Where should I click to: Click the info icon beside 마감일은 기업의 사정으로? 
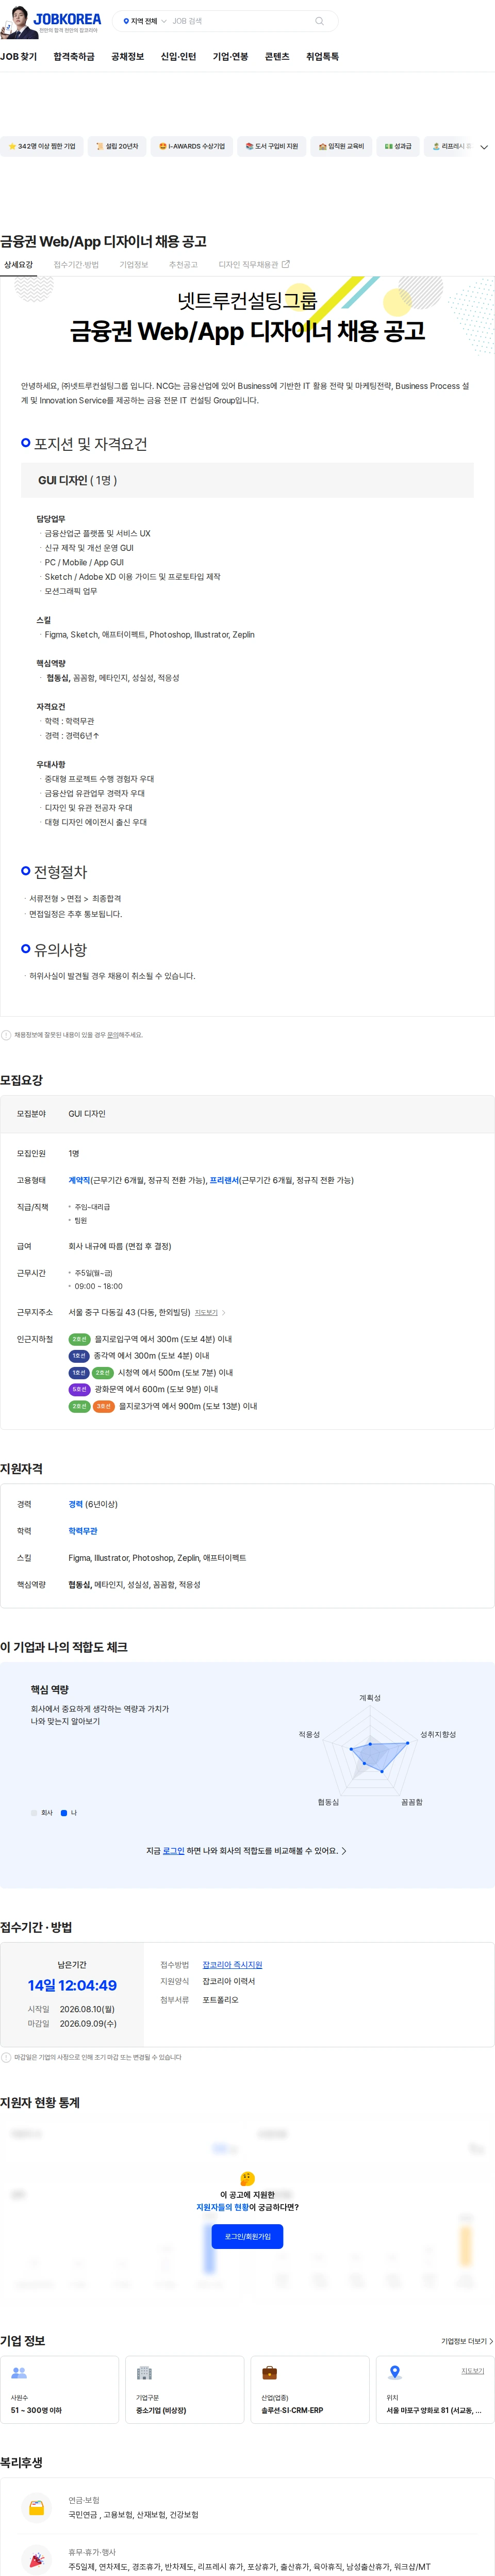point(6,2057)
